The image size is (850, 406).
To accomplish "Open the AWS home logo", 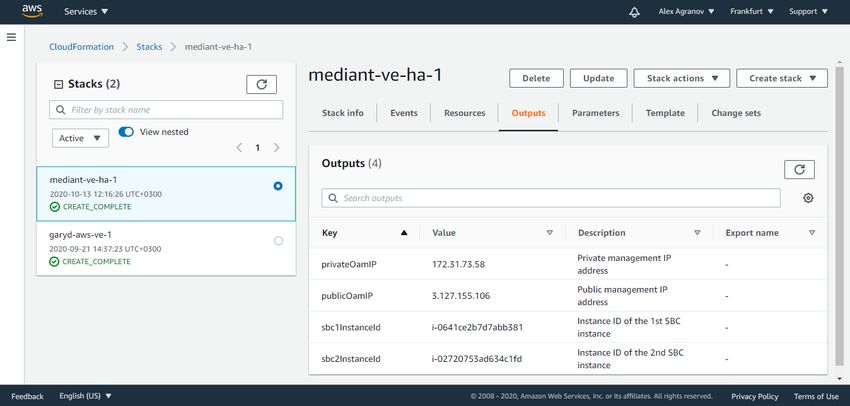I will point(32,11).
